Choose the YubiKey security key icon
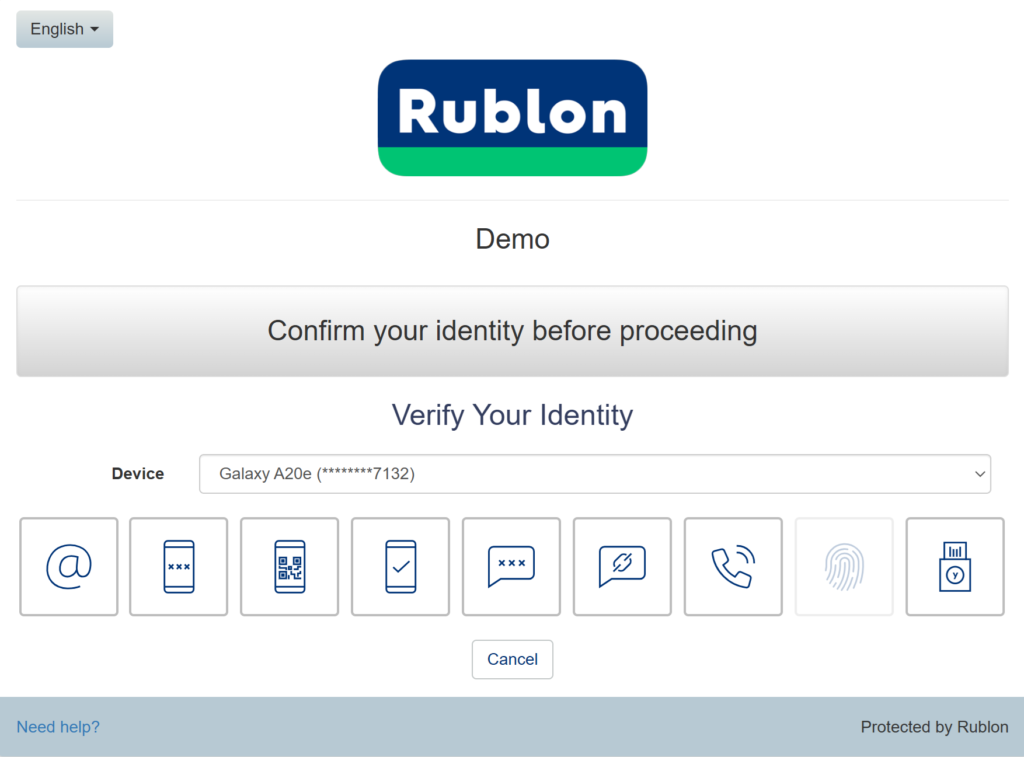 955,566
